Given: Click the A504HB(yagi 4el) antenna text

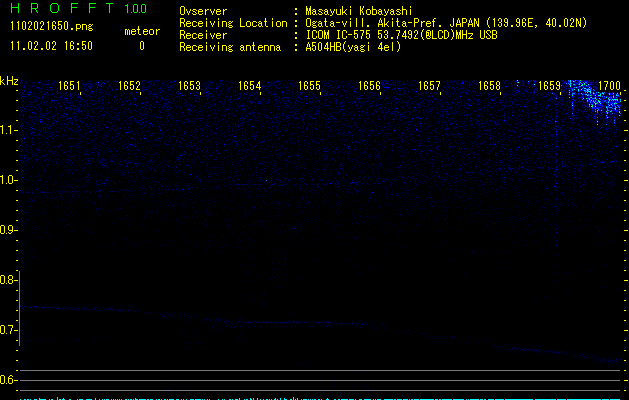Looking at the screenshot, I should tap(353, 47).
